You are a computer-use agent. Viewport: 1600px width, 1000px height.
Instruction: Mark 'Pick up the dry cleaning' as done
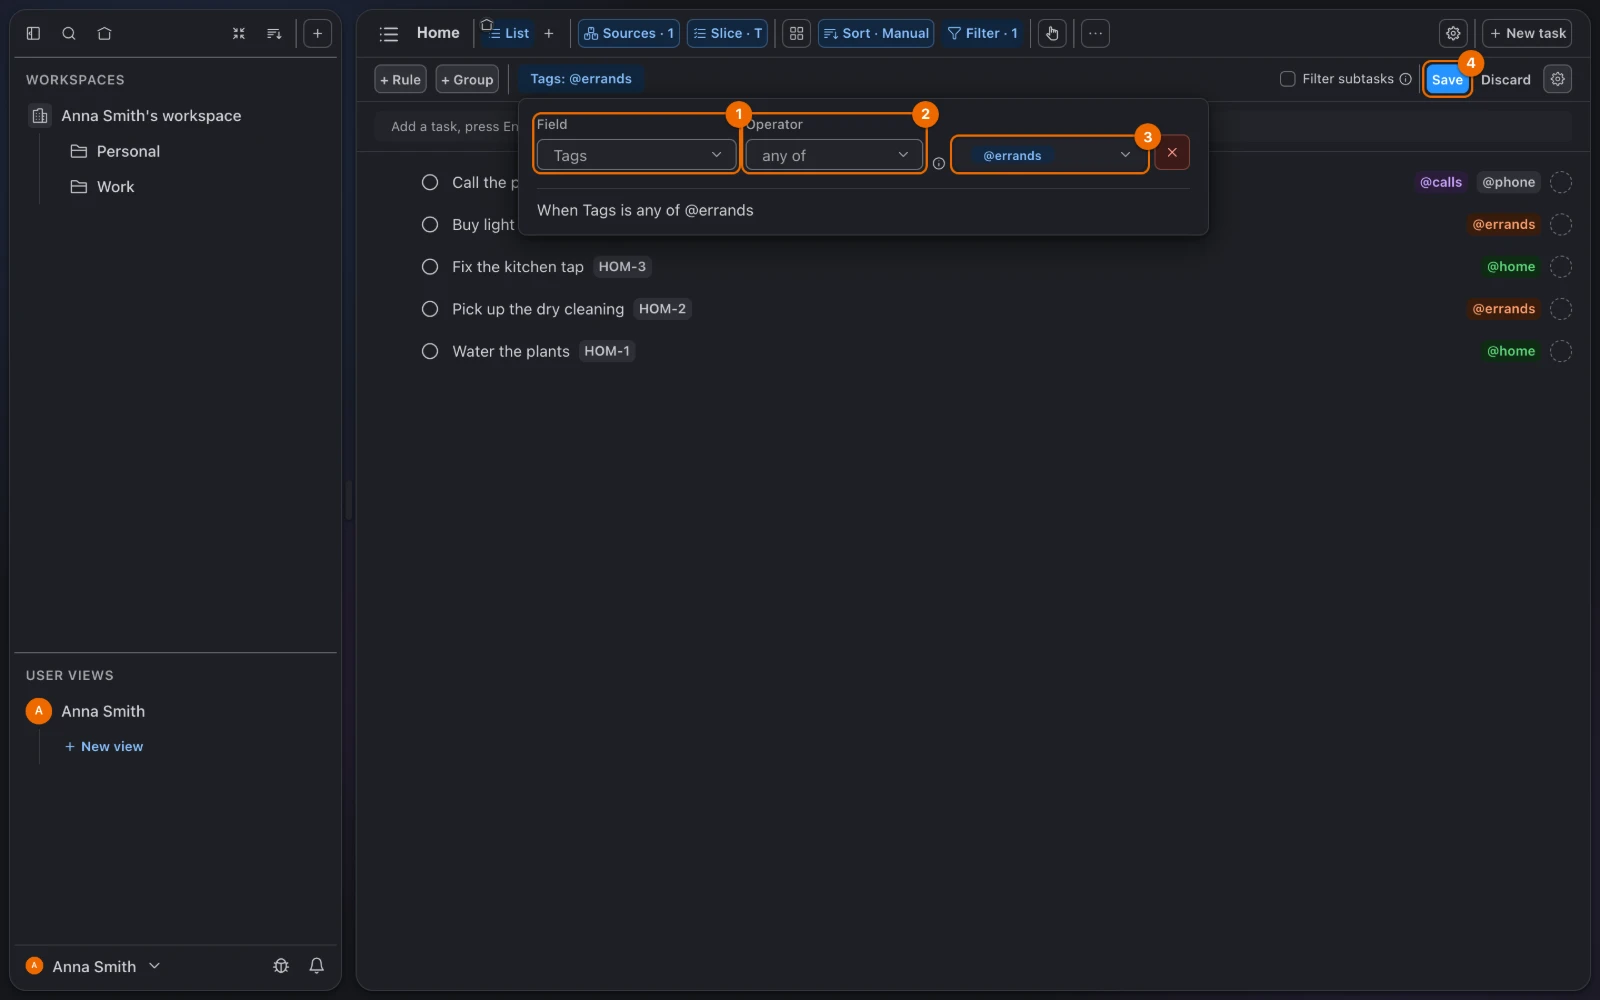click(x=430, y=309)
